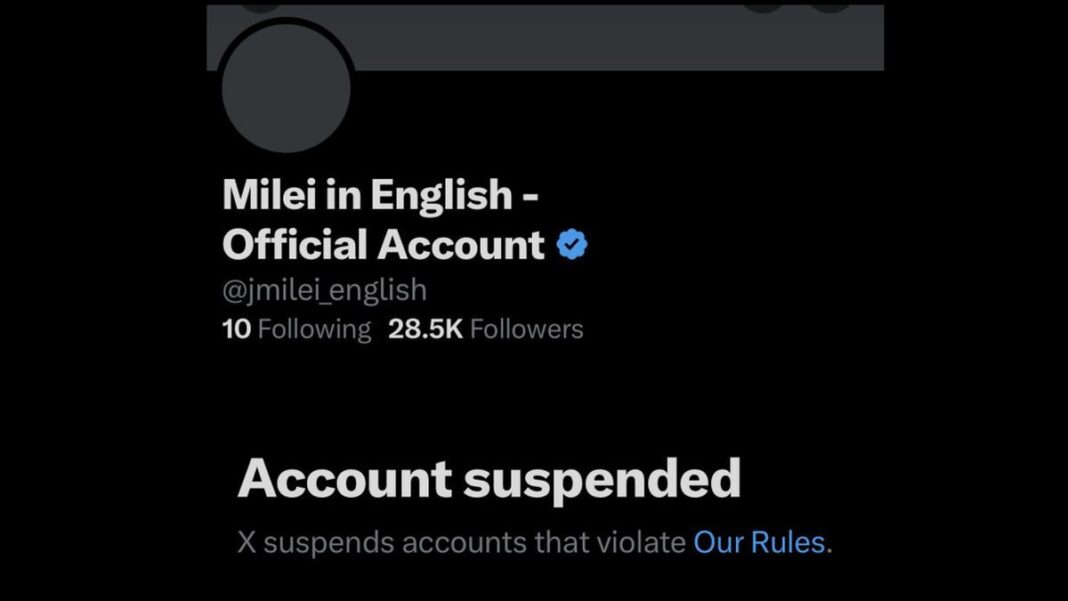The width and height of the screenshot is (1068, 601).
Task: Click the "10" following count number
Action: coord(236,329)
